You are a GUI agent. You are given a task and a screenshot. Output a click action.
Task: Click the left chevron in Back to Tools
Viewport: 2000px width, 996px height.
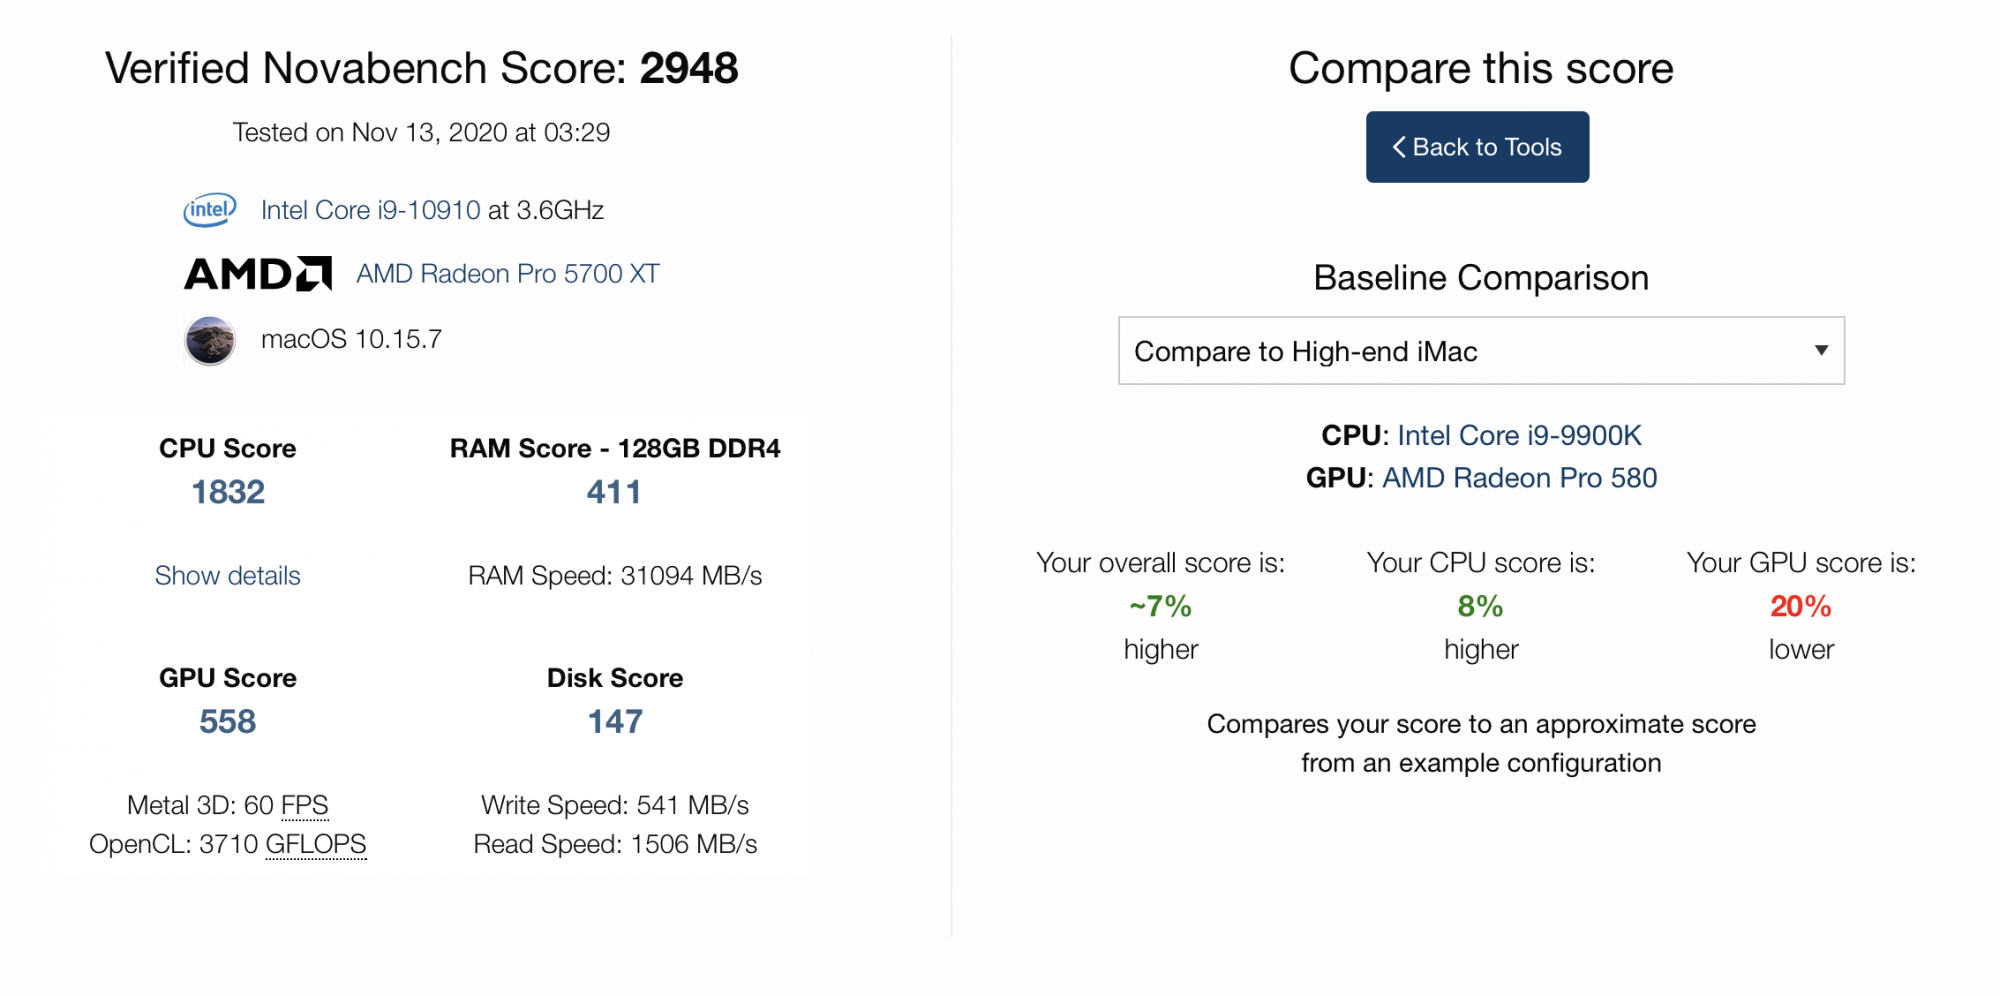1399,147
